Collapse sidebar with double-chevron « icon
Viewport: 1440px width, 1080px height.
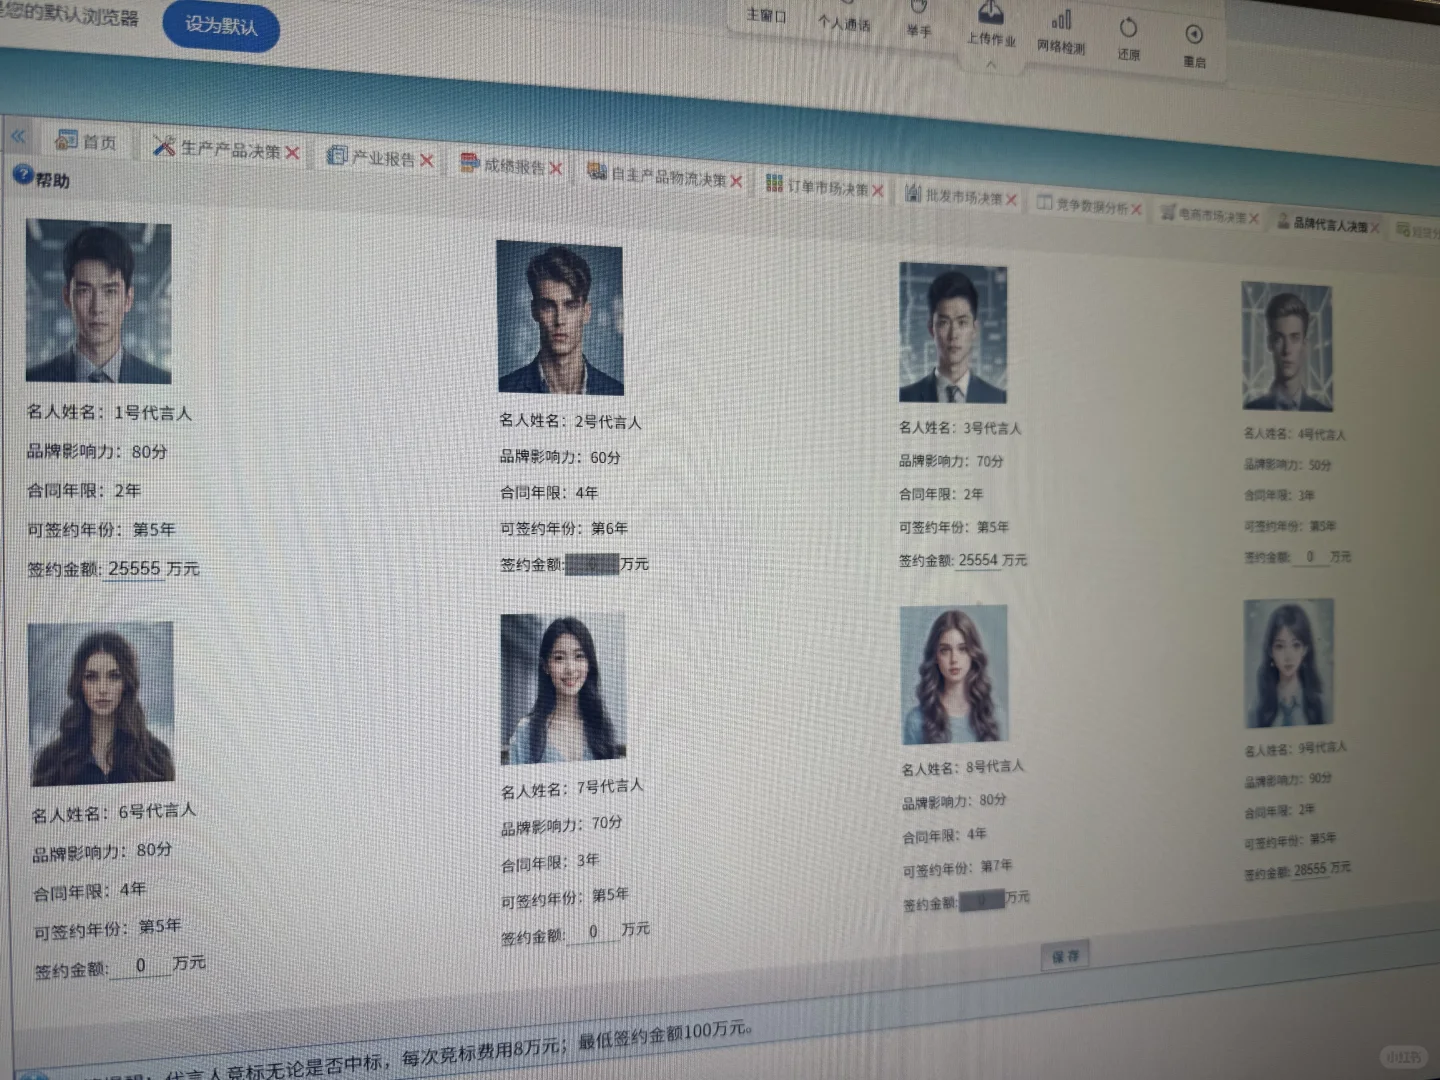tap(18, 135)
